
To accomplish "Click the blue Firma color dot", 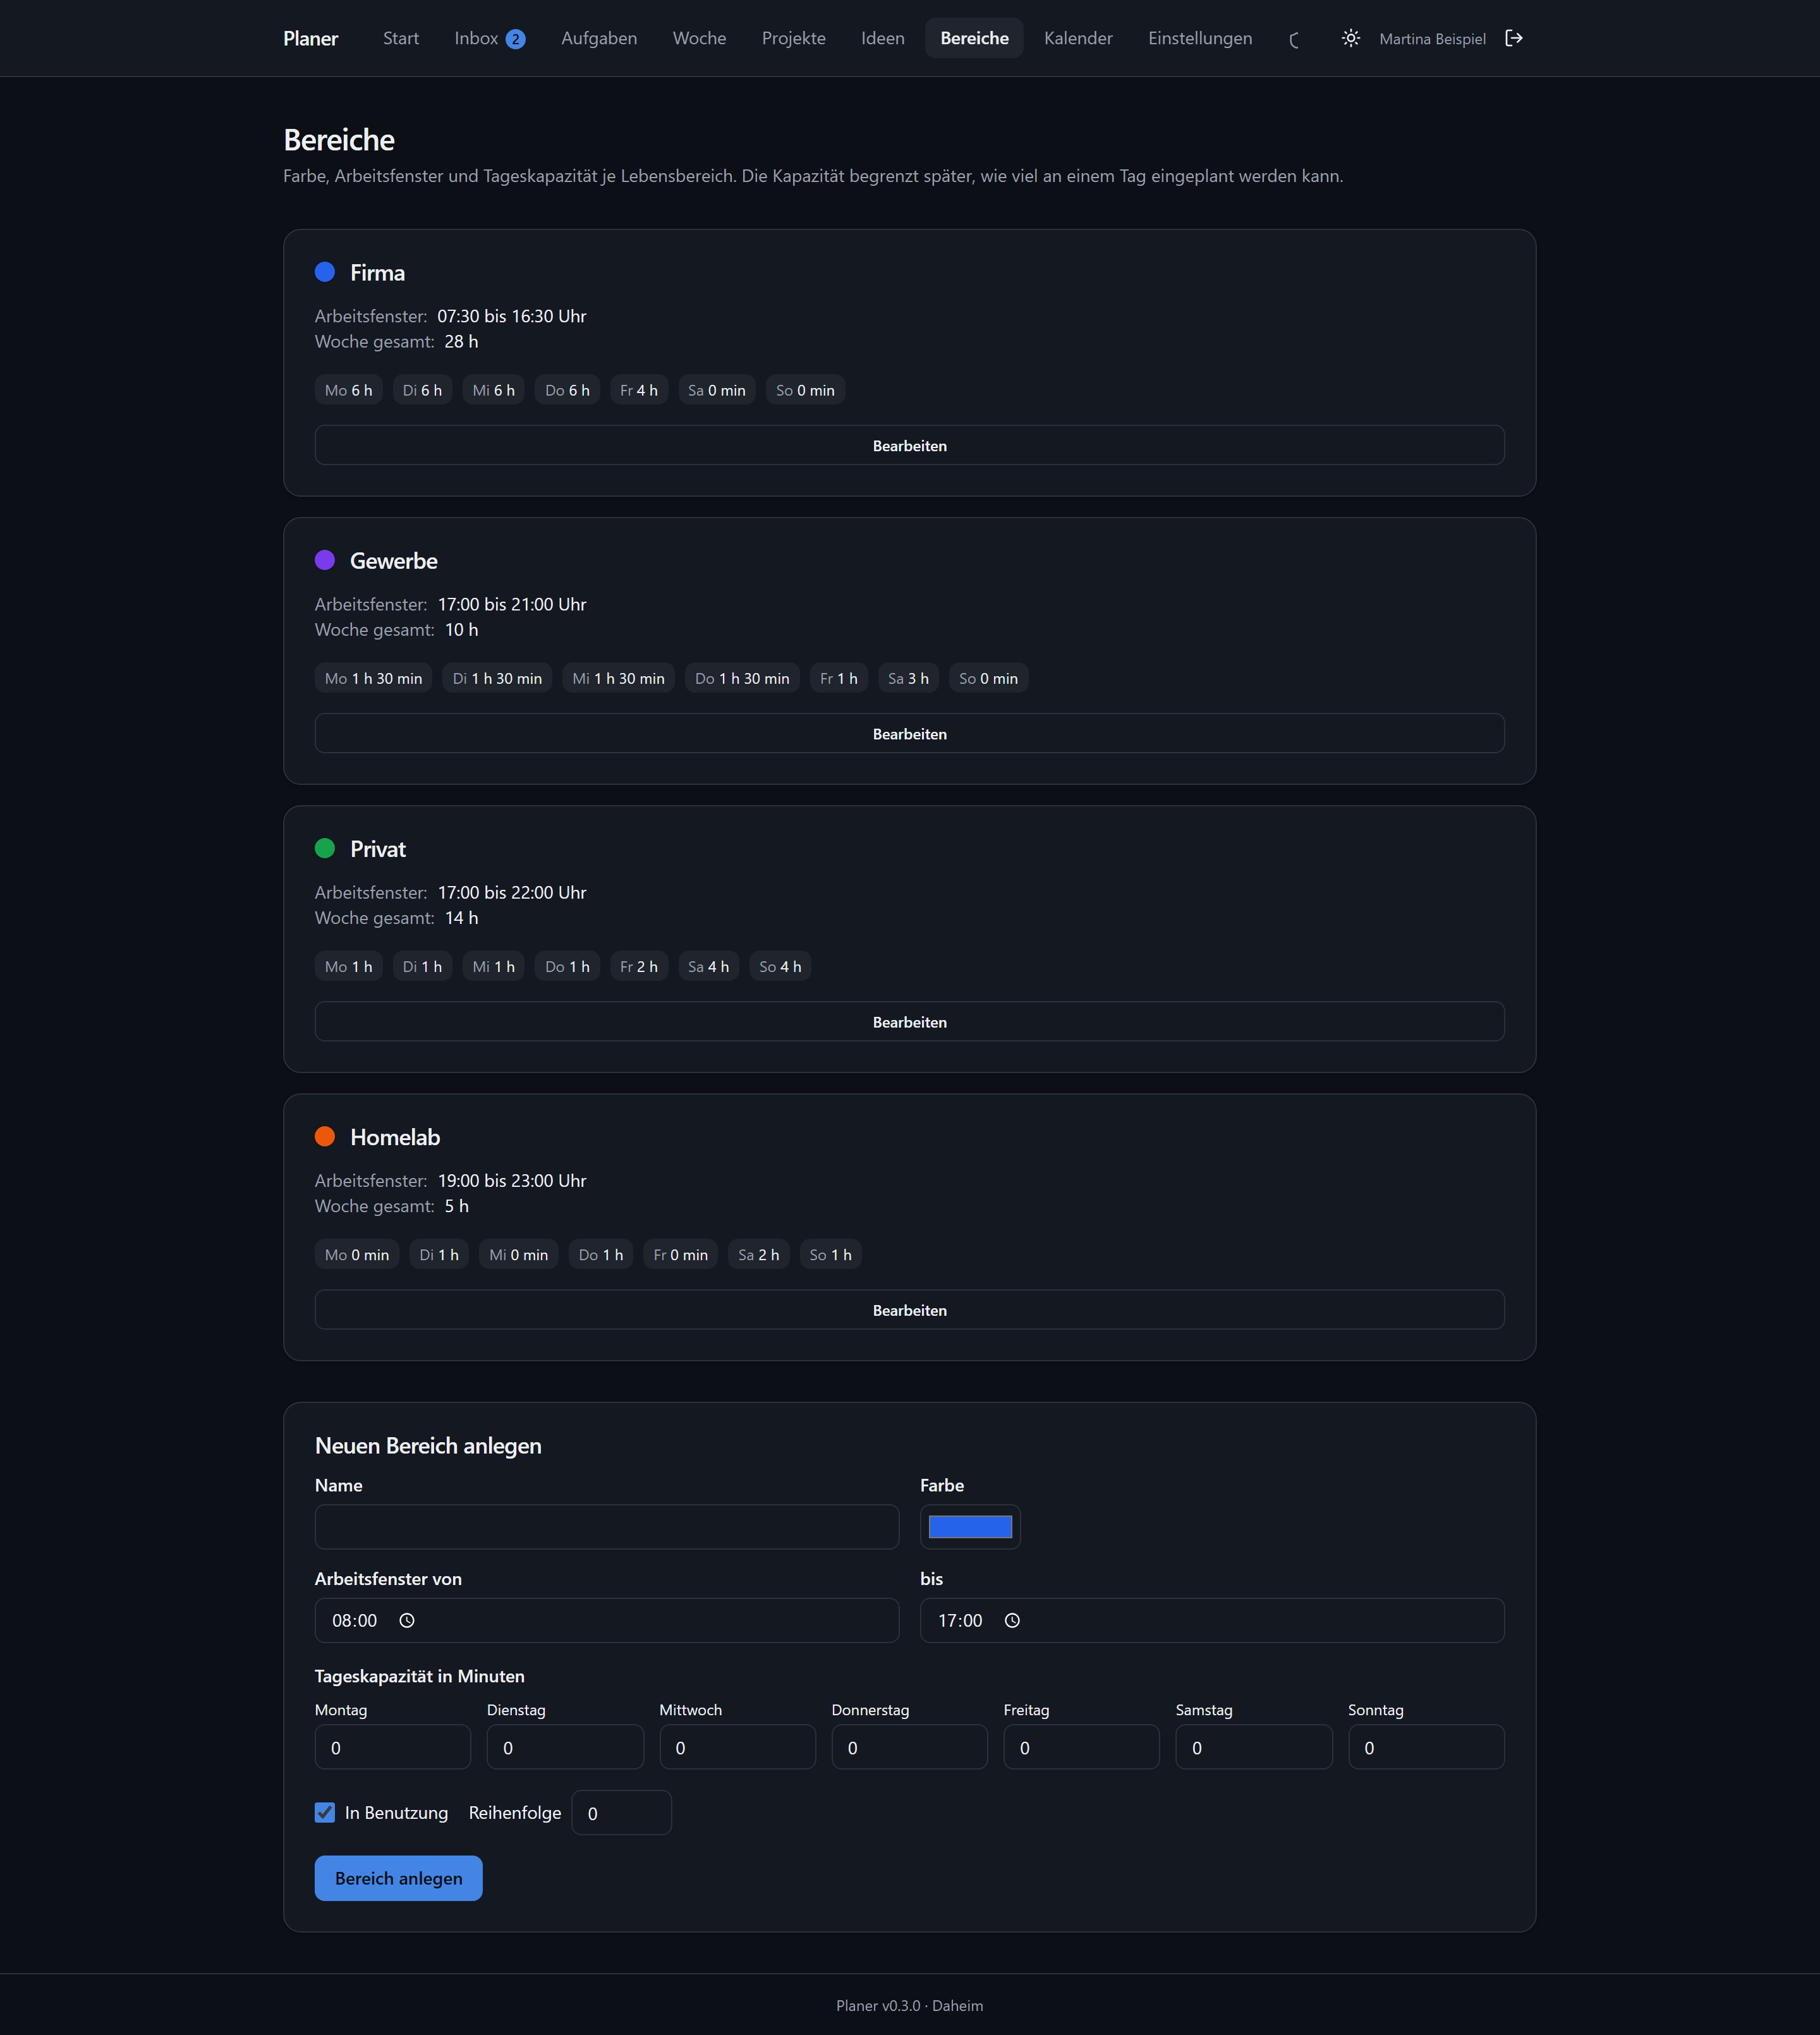I will pos(325,272).
